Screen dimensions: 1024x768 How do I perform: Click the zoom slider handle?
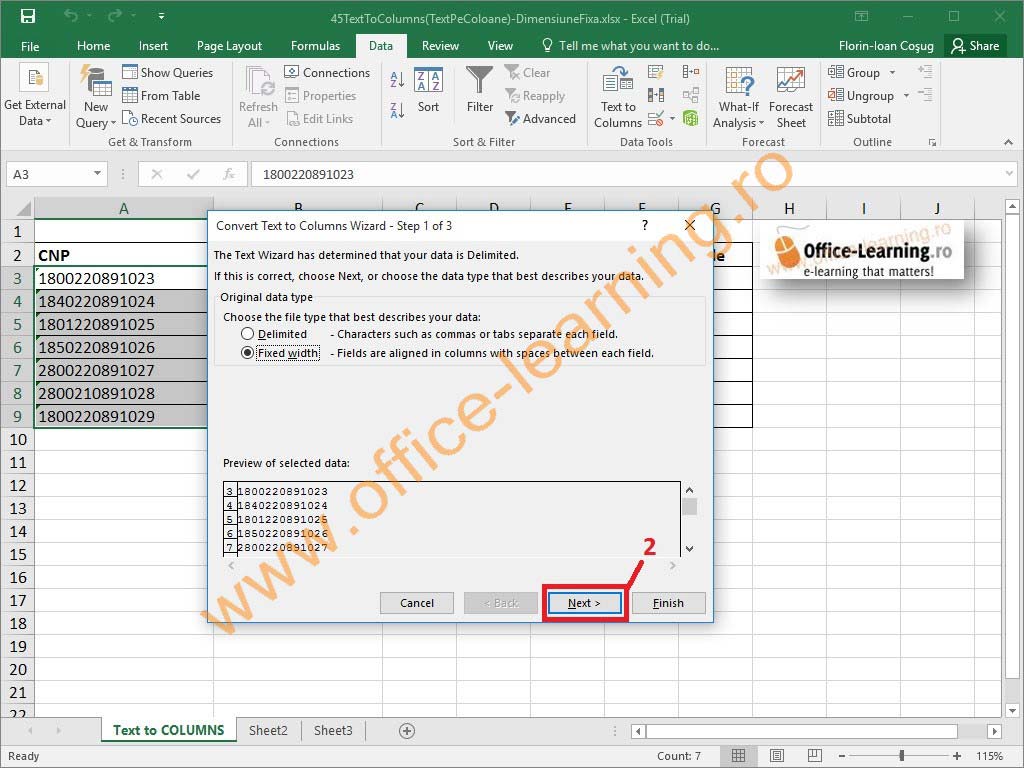[x=902, y=756]
